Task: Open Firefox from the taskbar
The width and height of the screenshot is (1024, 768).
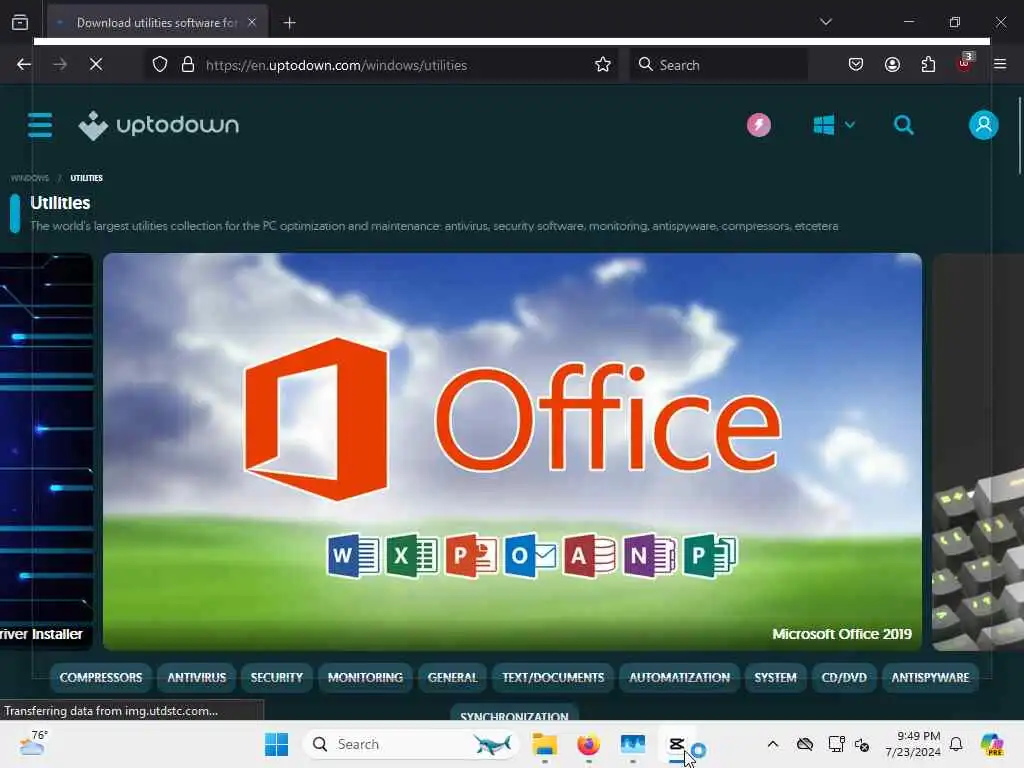Action: [588, 744]
